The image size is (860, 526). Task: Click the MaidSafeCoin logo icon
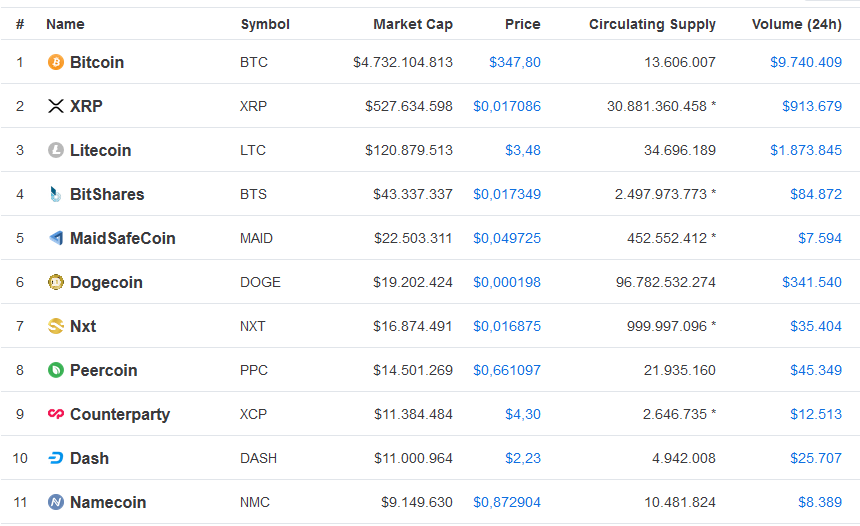(55, 238)
